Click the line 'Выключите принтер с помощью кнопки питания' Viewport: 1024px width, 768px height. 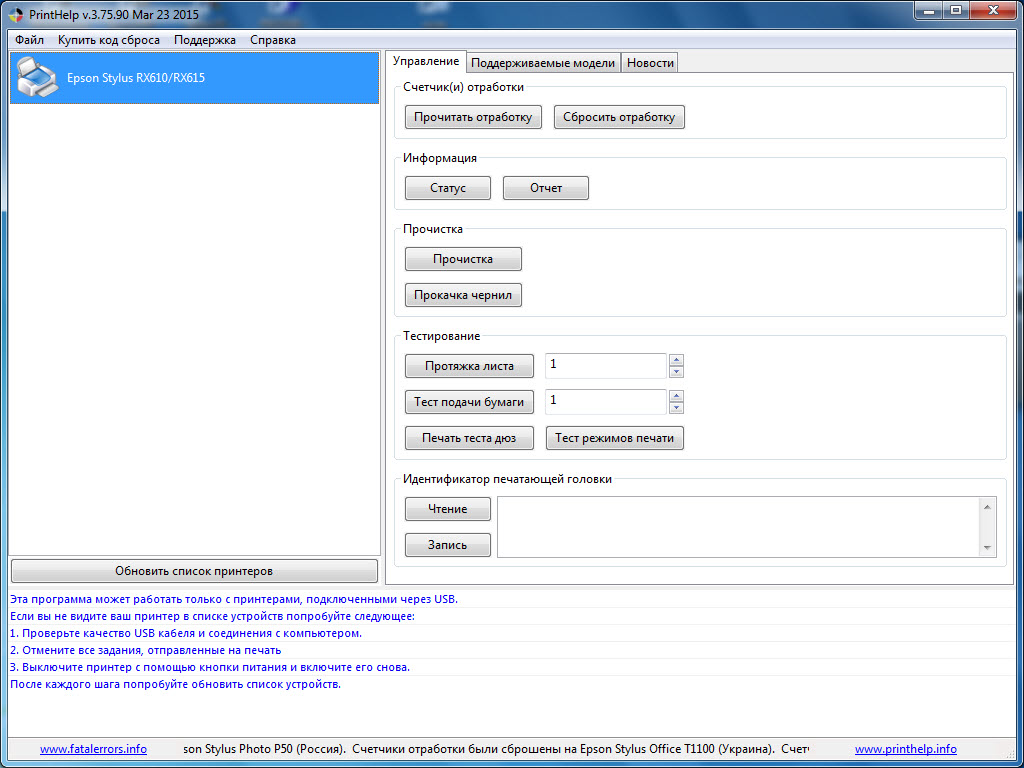click(x=210, y=667)
